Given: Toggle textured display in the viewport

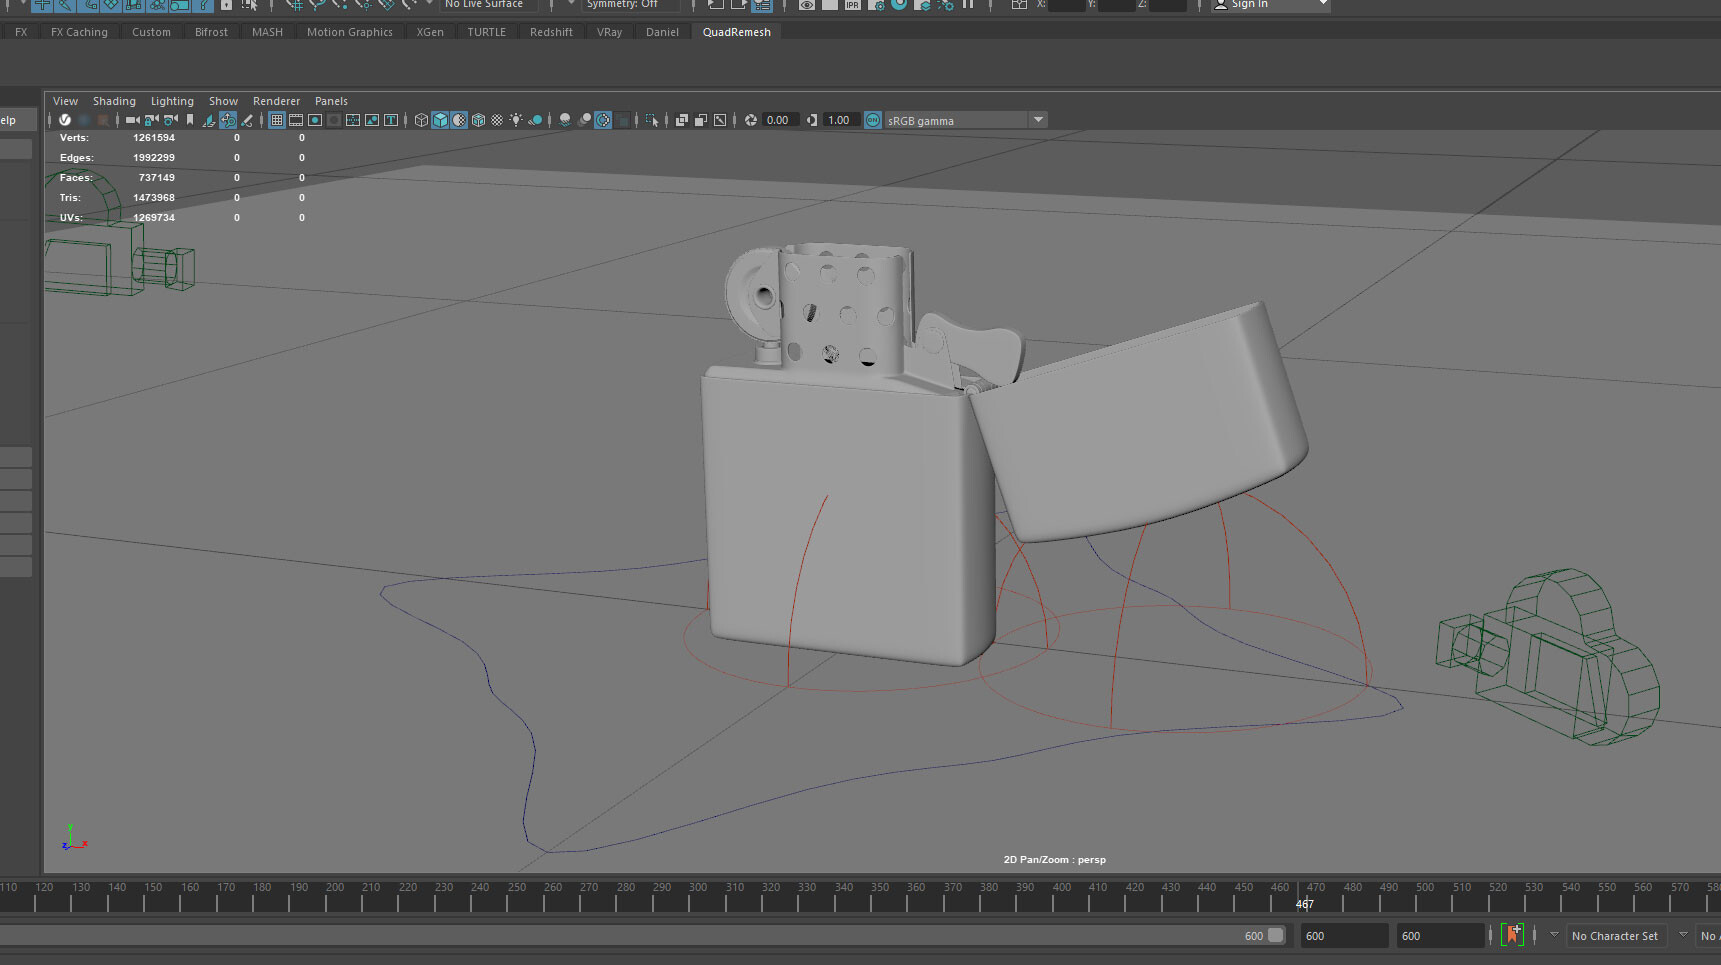Looking at the screenshot, I should 459,120.
